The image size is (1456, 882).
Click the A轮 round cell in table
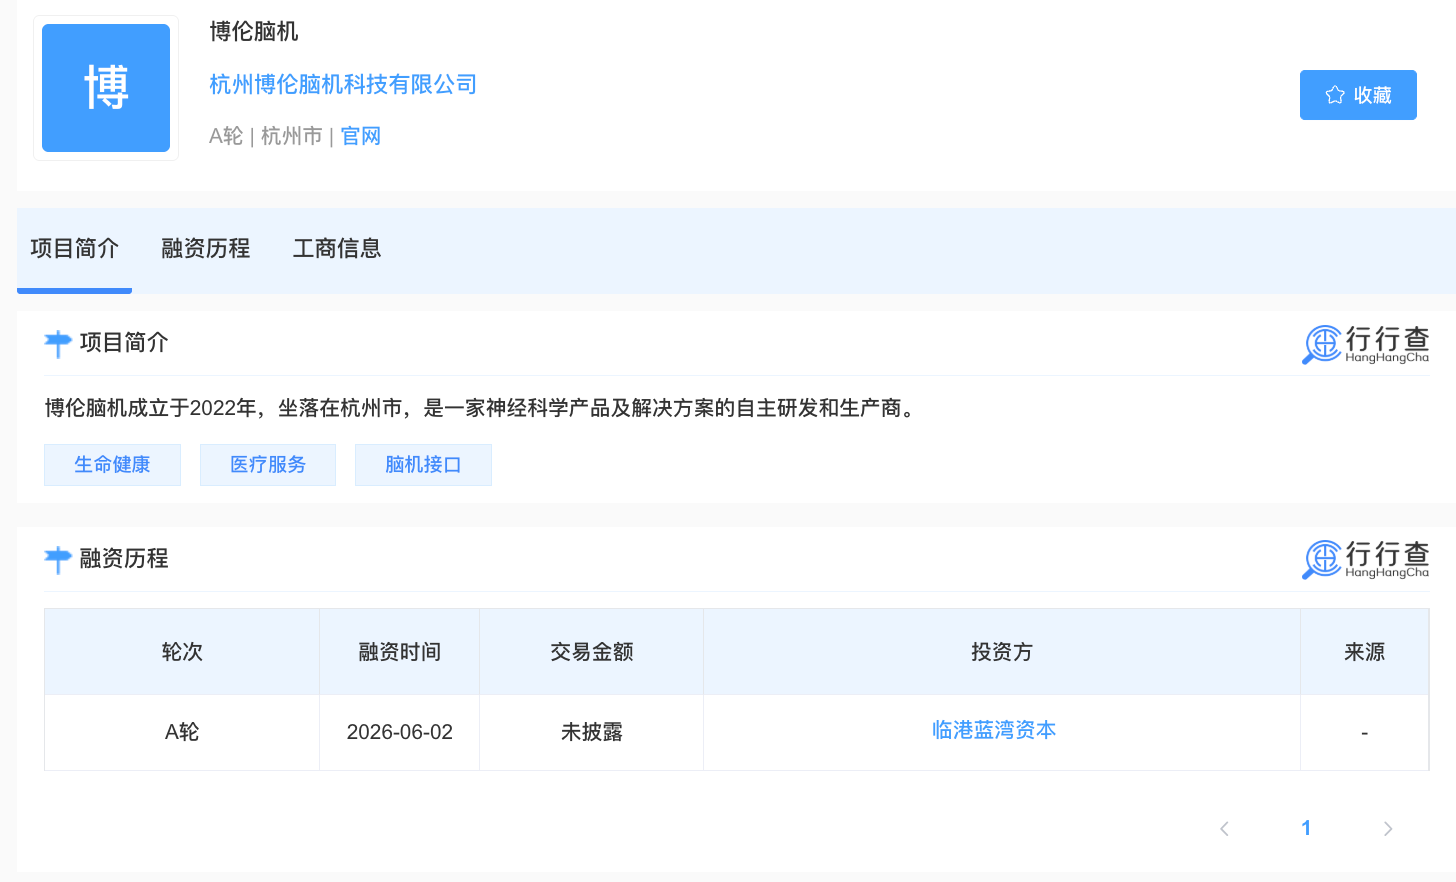(182, 732)
